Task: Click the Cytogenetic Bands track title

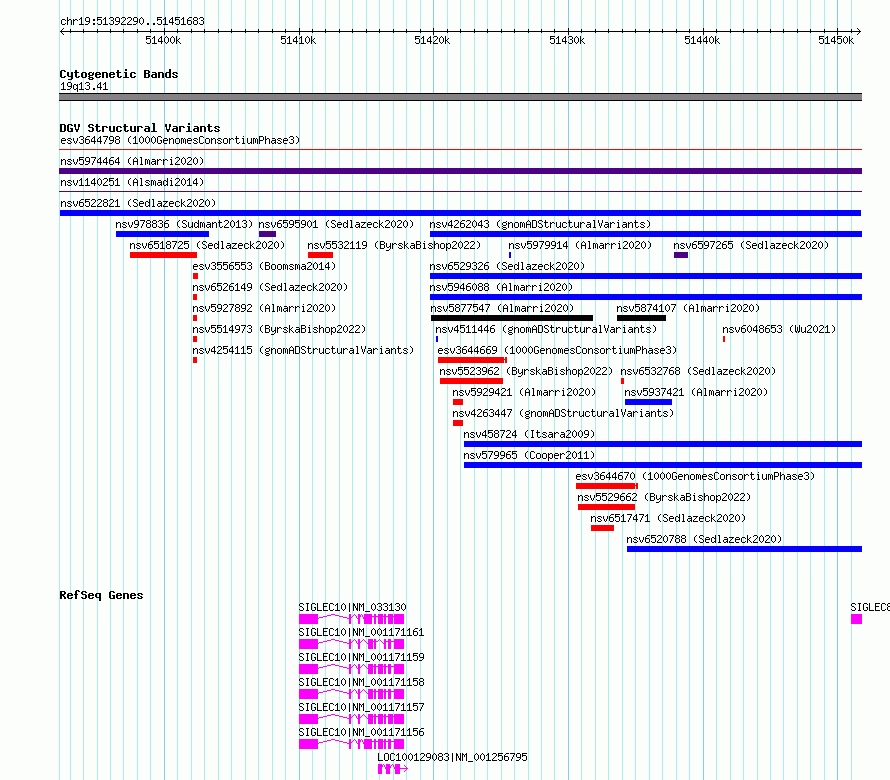Action: [x=119, y=74]
